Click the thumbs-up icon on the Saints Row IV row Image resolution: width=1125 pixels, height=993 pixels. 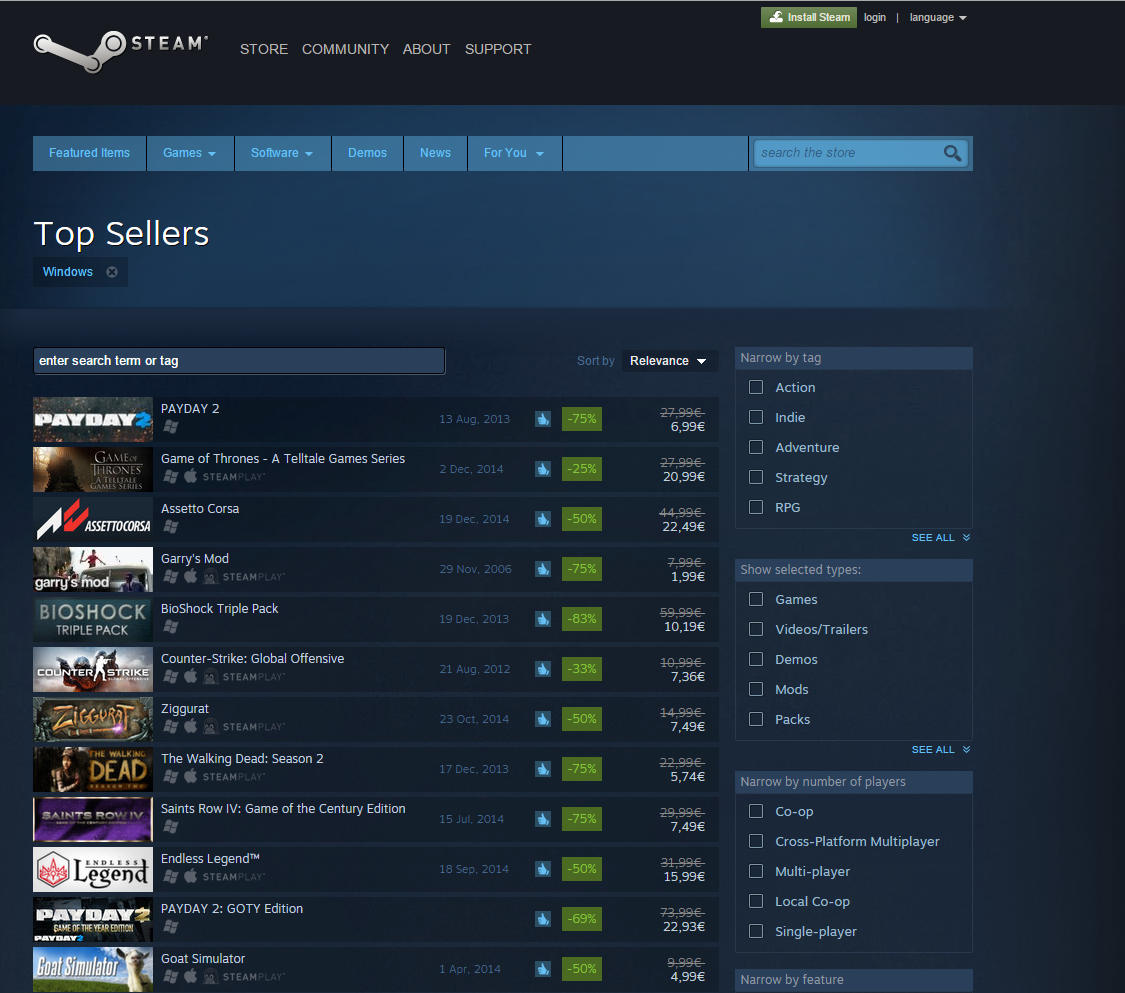(543, 819)
